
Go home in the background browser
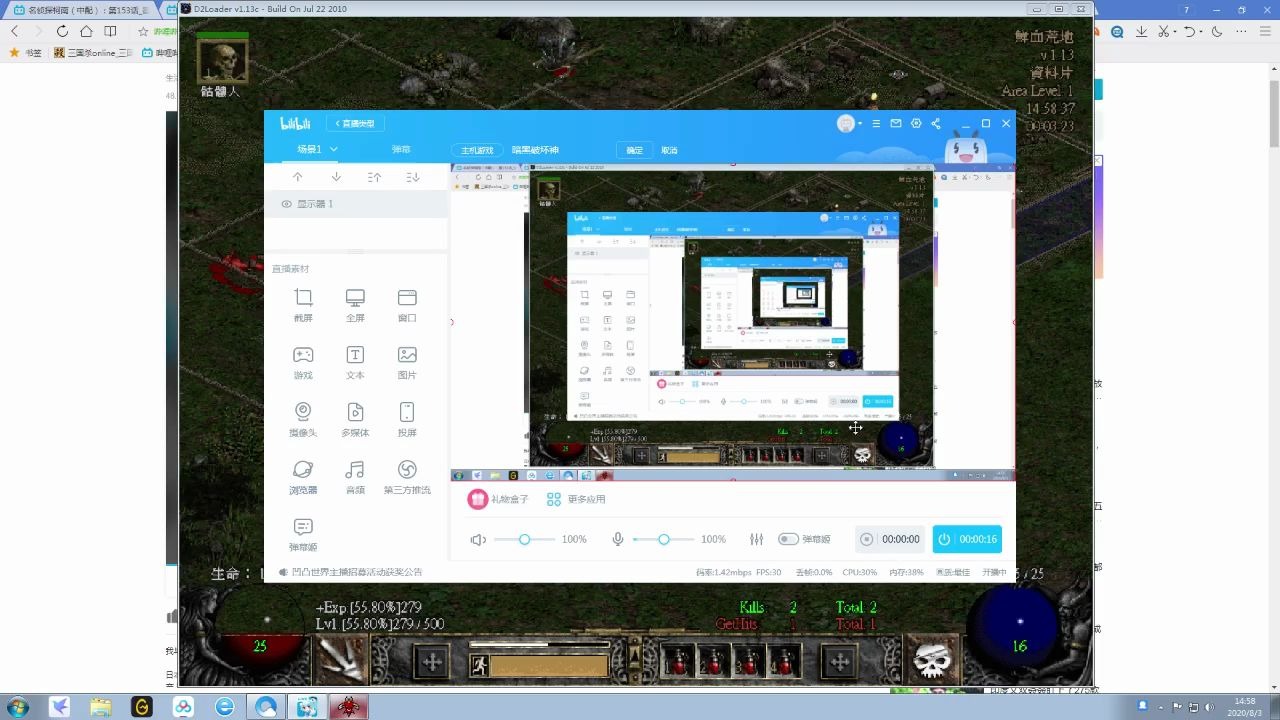(86, 31)
